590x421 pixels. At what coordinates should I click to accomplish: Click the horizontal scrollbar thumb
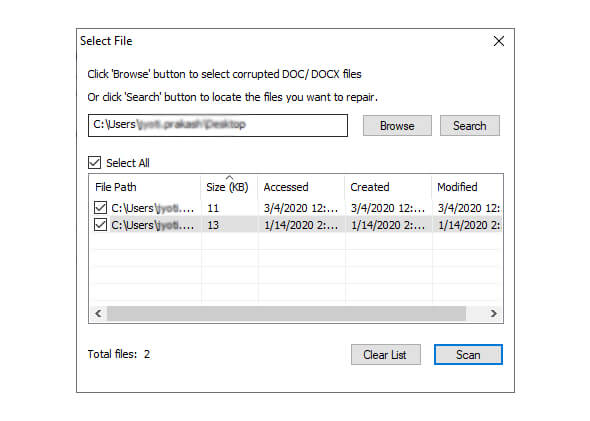[x=286, y=313]
